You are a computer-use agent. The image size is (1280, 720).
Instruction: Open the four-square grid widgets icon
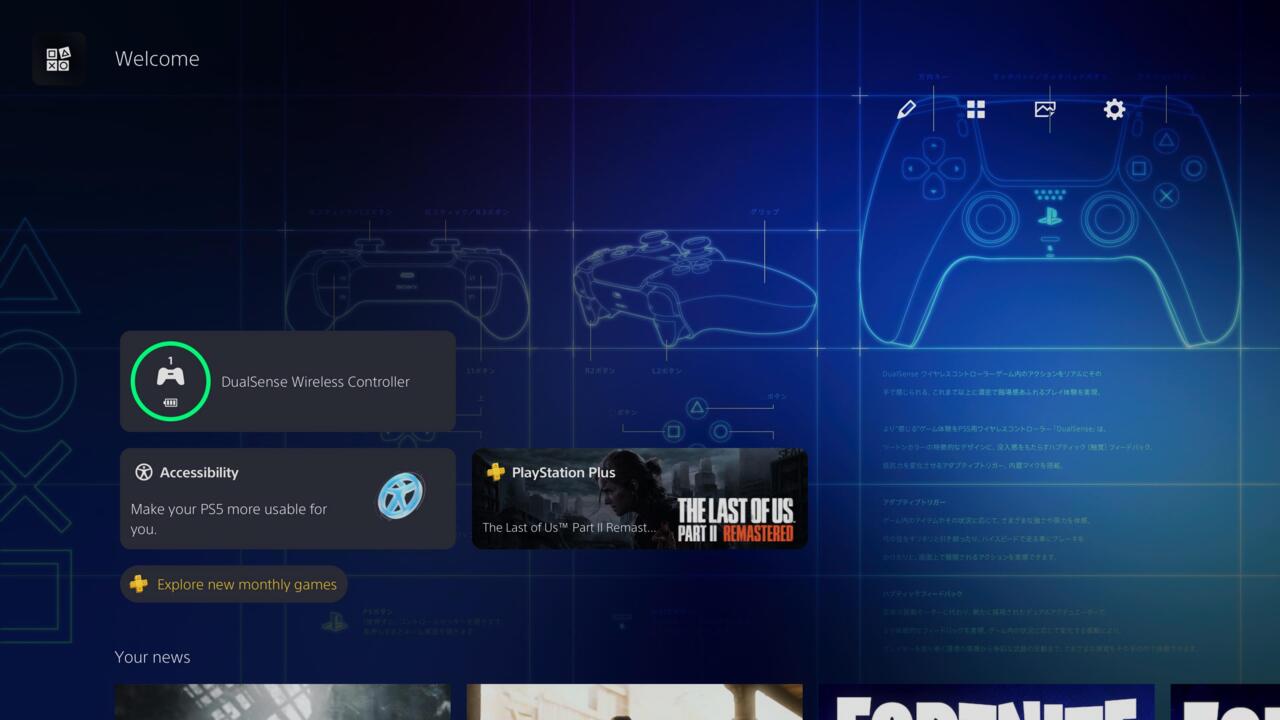[976, 110]
